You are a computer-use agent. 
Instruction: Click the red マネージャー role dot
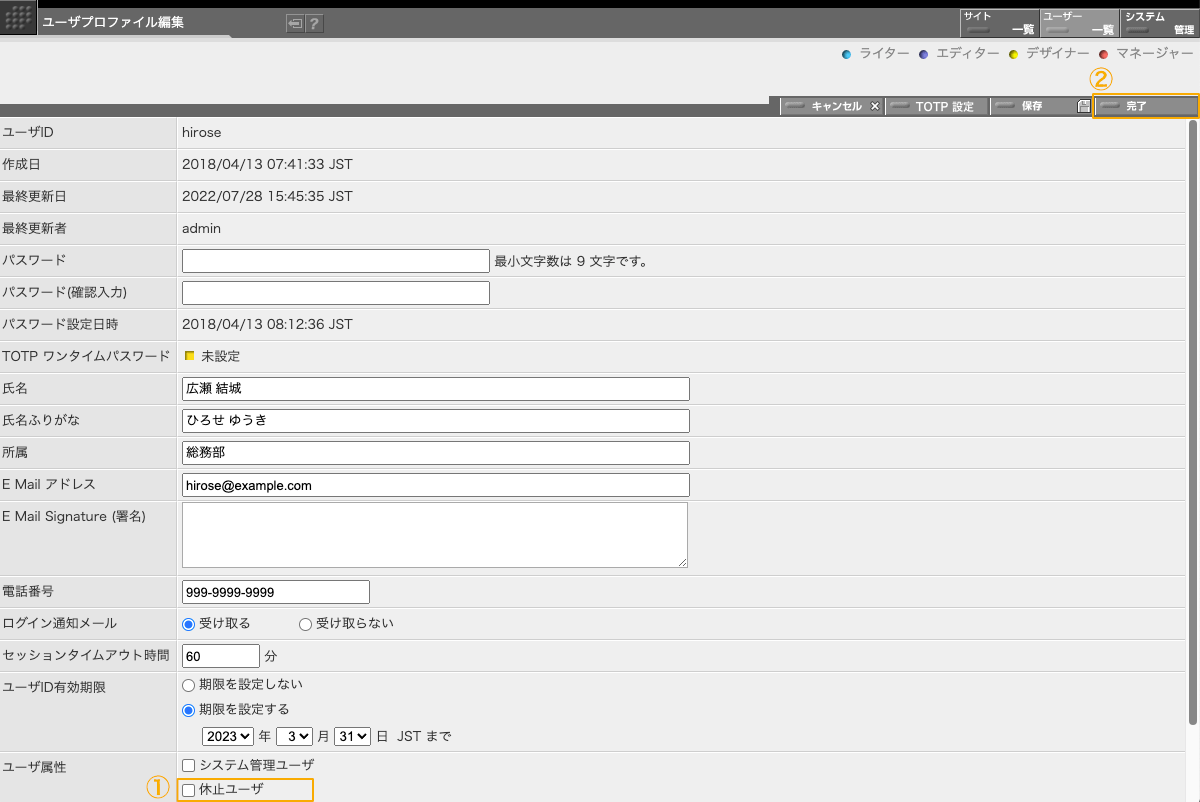(1103, 54)
